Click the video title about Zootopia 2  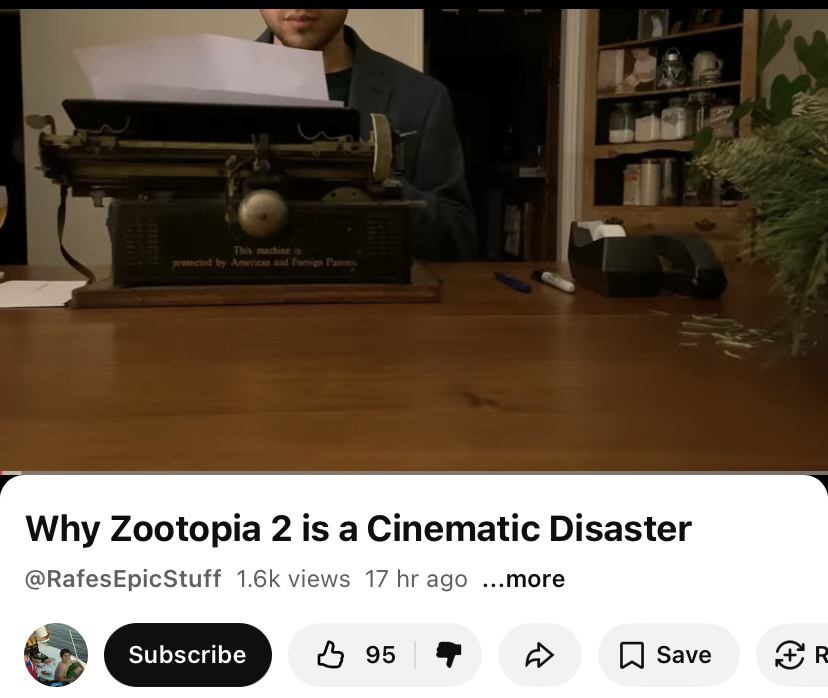tap(359, 529)
